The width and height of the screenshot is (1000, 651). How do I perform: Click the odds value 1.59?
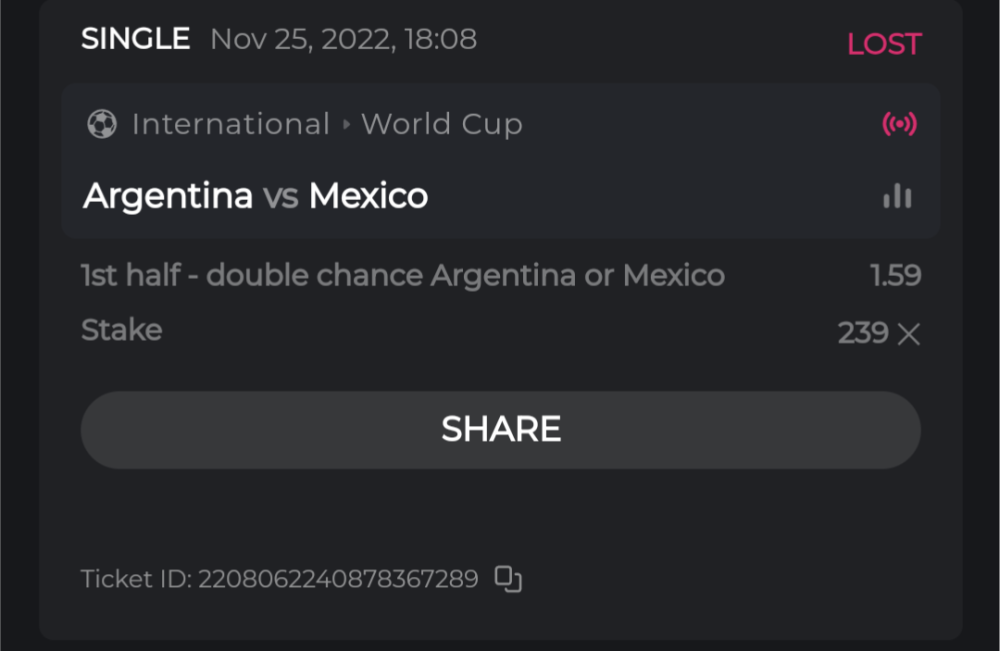coord(900,275)
